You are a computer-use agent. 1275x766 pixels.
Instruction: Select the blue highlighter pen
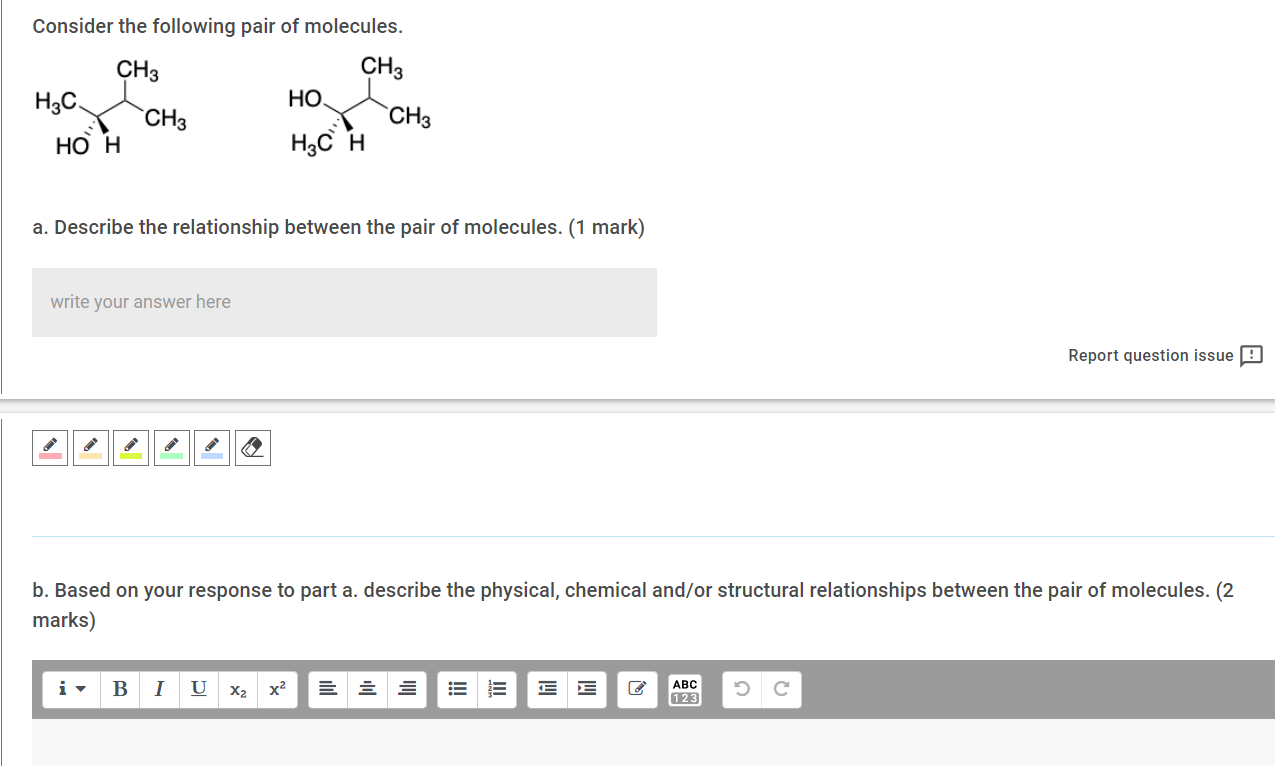[212, 447]
